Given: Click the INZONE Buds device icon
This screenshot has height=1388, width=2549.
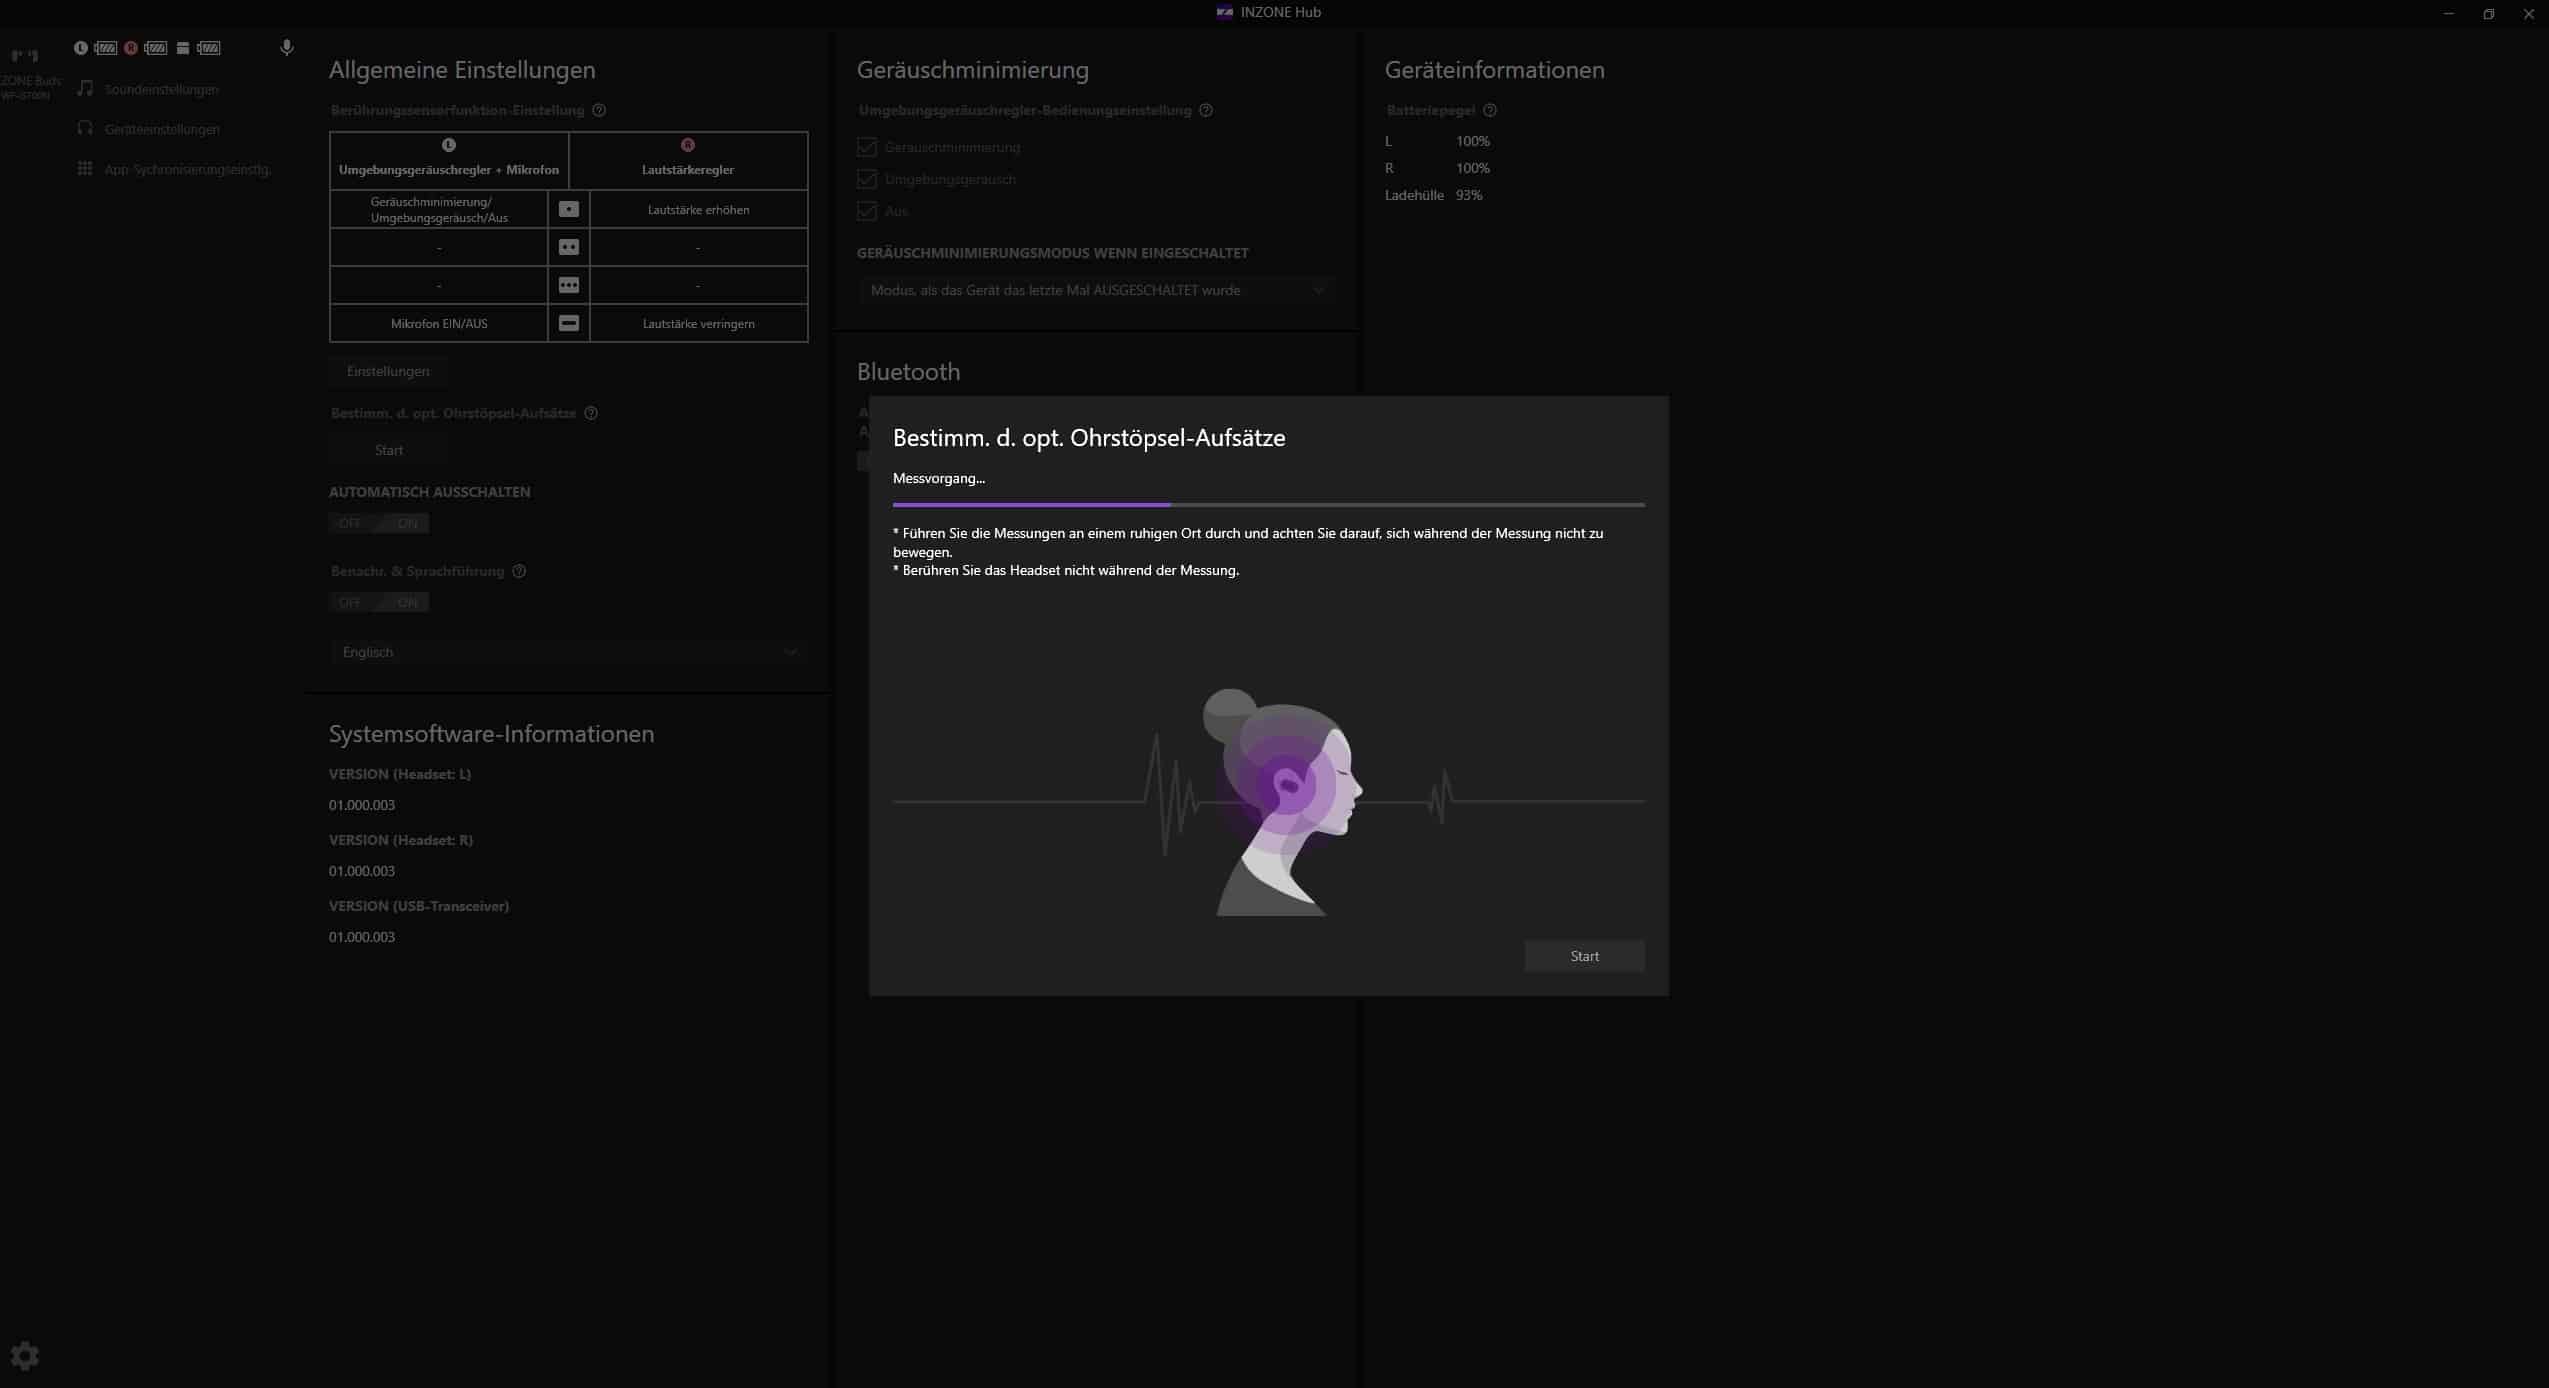Looking at the screenshot, I should pyautogui.click(x=25, y=56).
